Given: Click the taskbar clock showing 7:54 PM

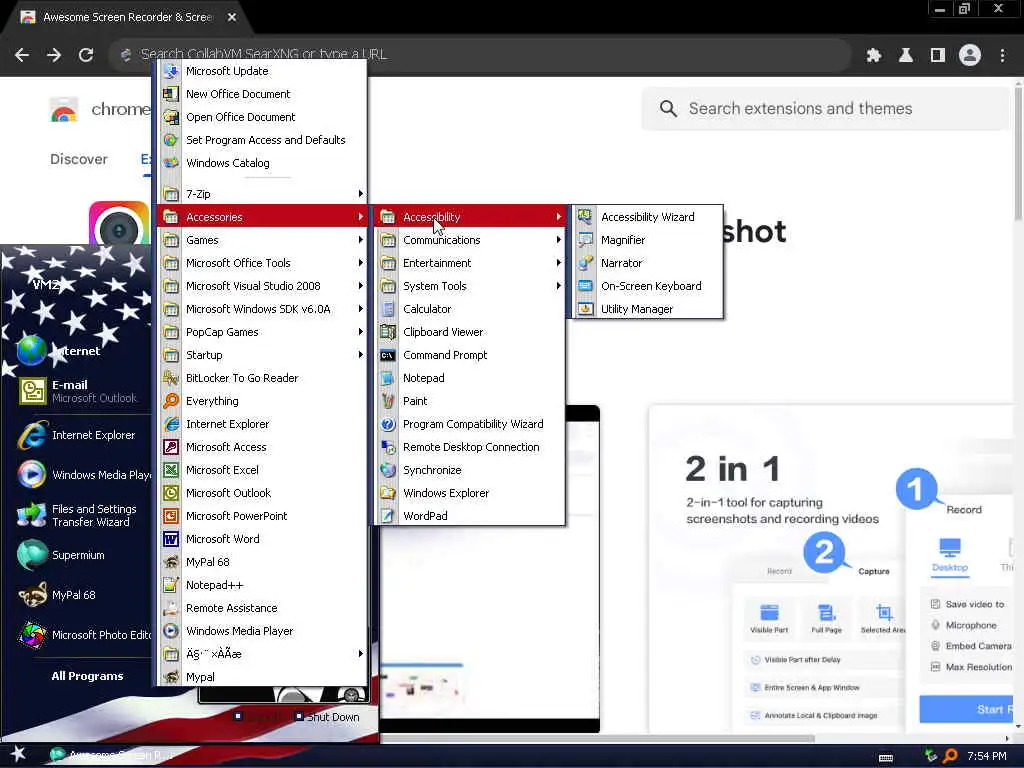Looking at the screenshot, I should pos(987,756).
